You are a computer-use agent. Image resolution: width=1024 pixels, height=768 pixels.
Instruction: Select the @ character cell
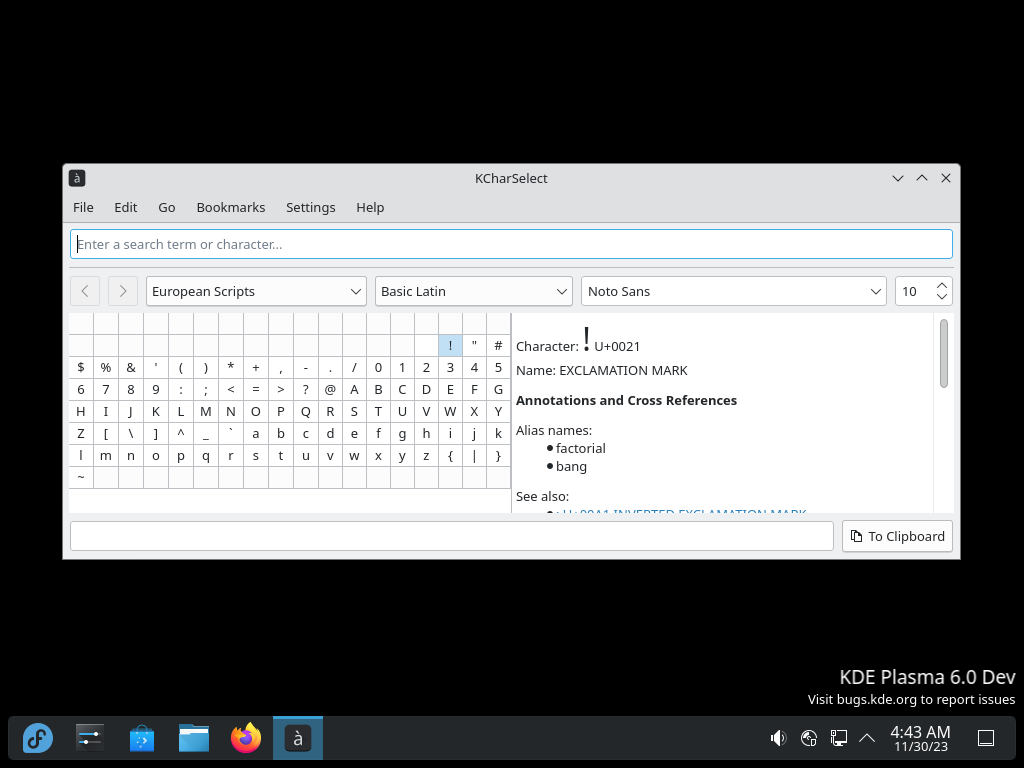click(330, 390)
